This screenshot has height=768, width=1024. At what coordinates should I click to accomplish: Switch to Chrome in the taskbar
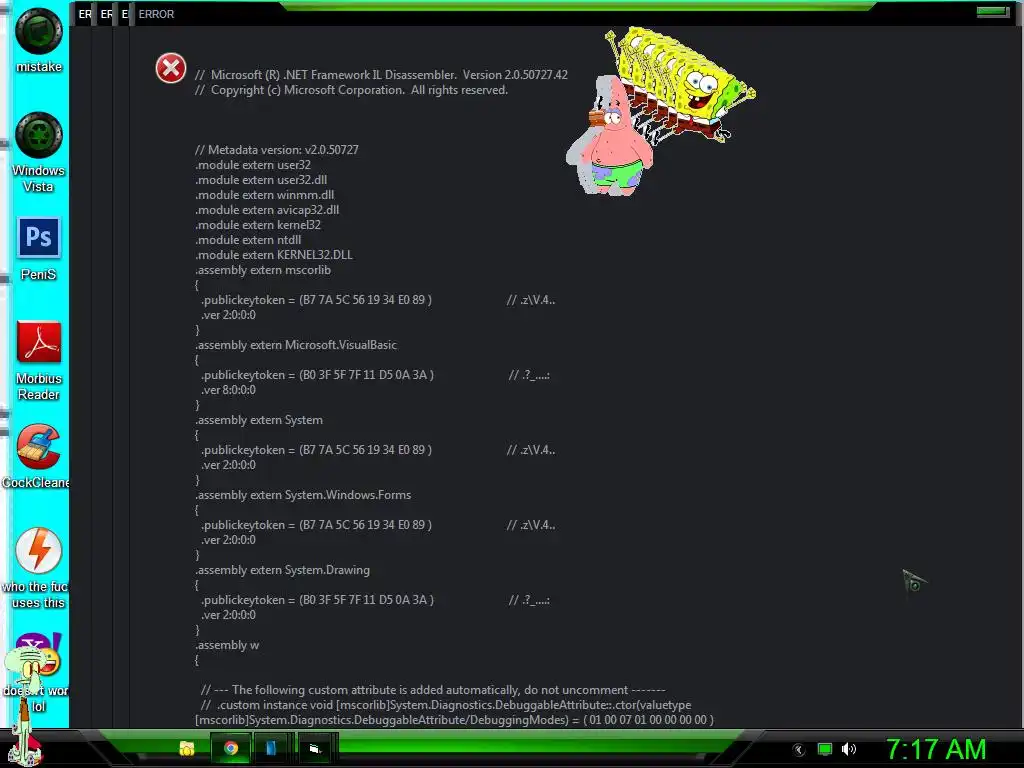point(231,748)
